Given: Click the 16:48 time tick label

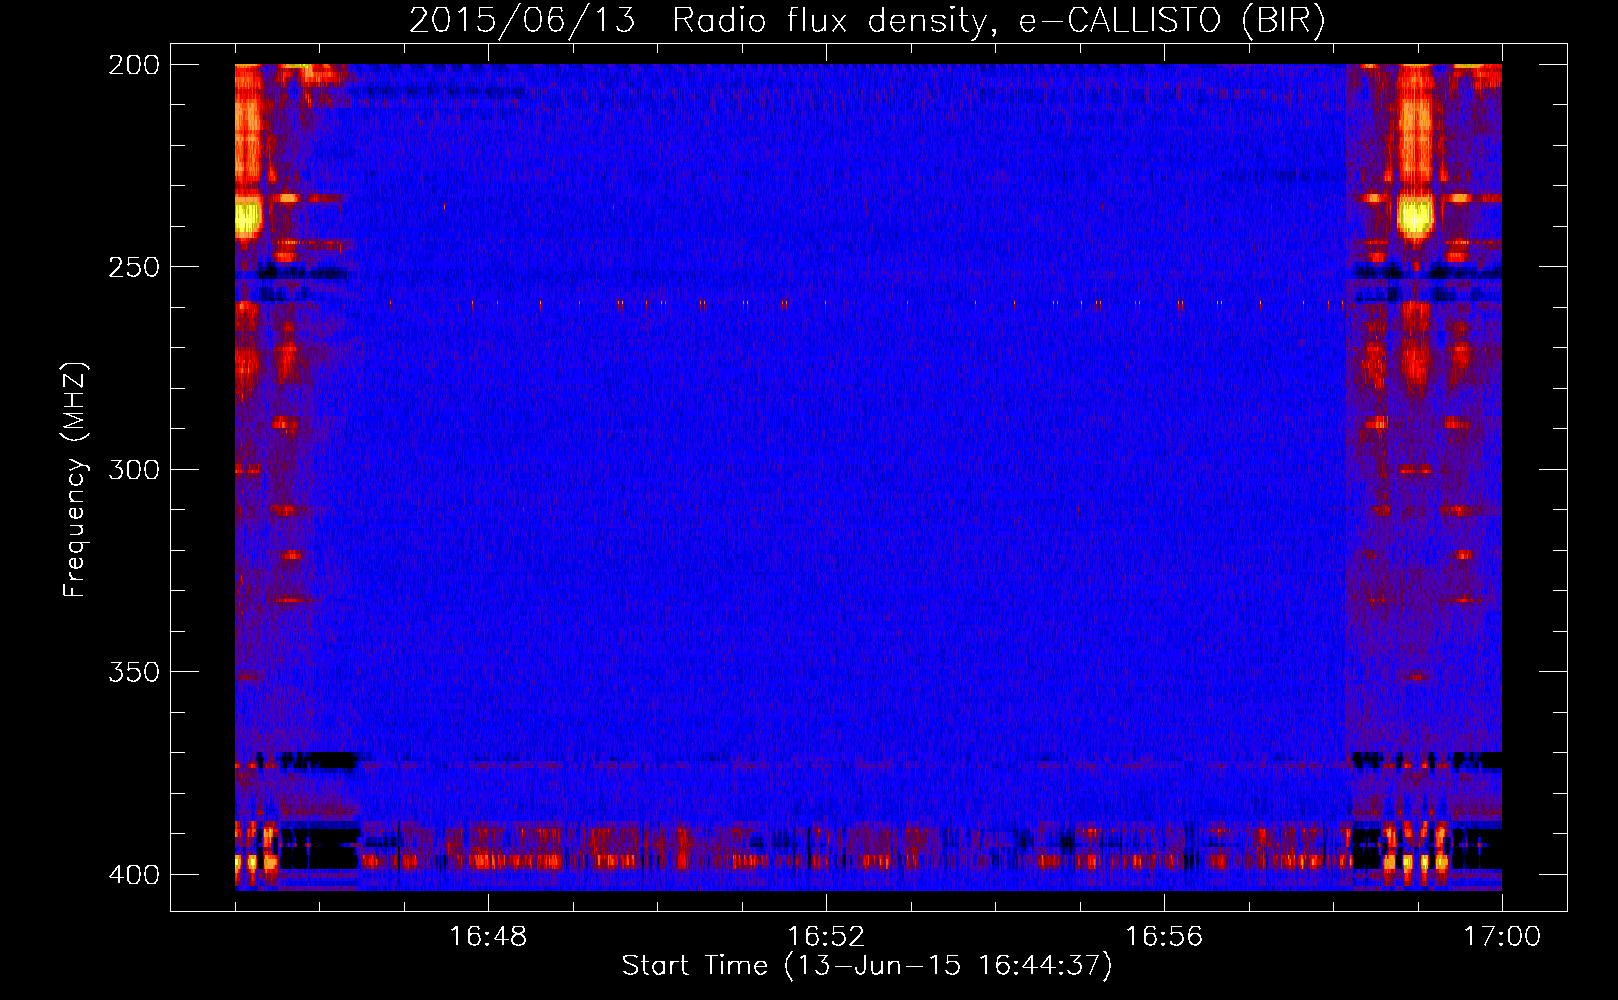Looking at the screenshot, I should pyautogui.click(x=488, y=937).
